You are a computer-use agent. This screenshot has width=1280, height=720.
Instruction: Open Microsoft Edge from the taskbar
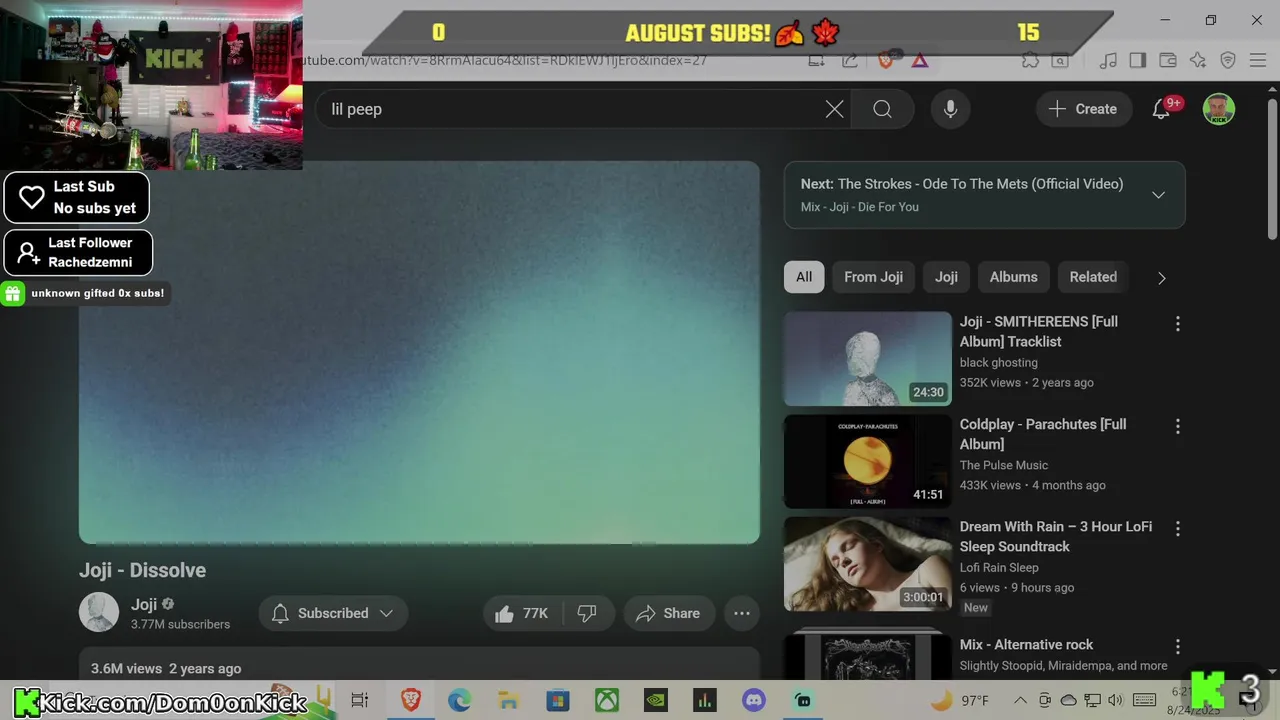click(x=459, y=700)
